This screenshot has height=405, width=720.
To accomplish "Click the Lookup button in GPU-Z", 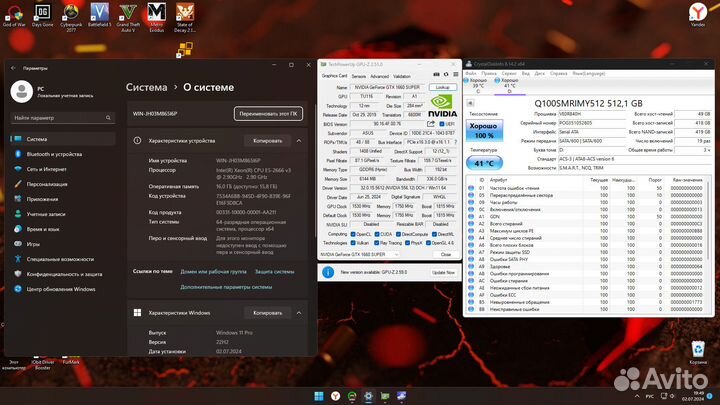I will click(443, 87).
